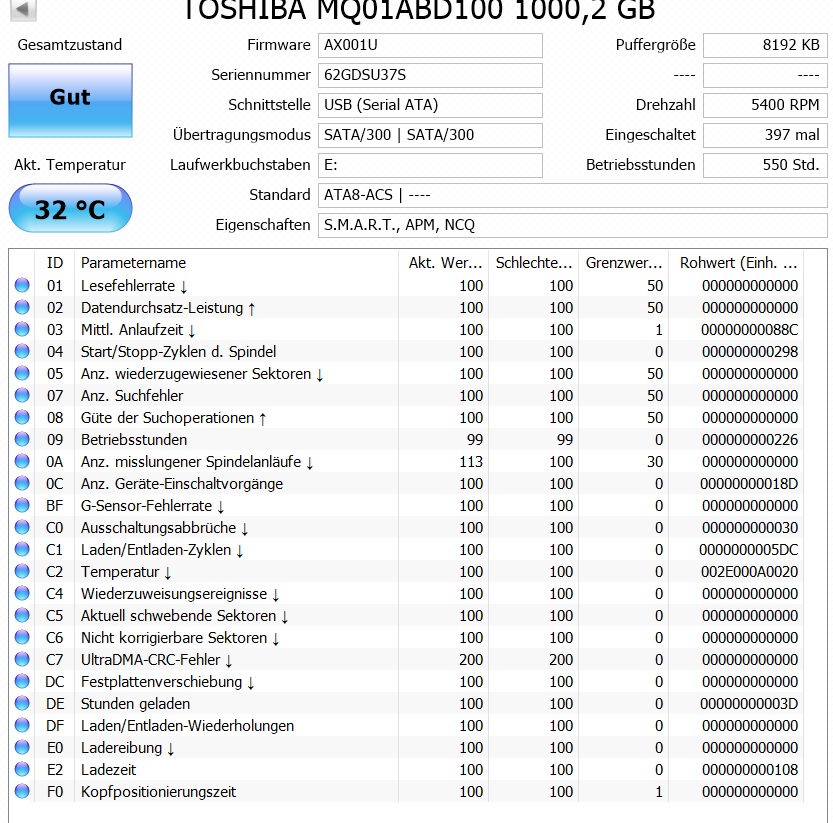The width and height of the screenshot is (833, 823).
Task: Click the status dot for Anz. Suchfehler
Action: (x=22, y=395)
